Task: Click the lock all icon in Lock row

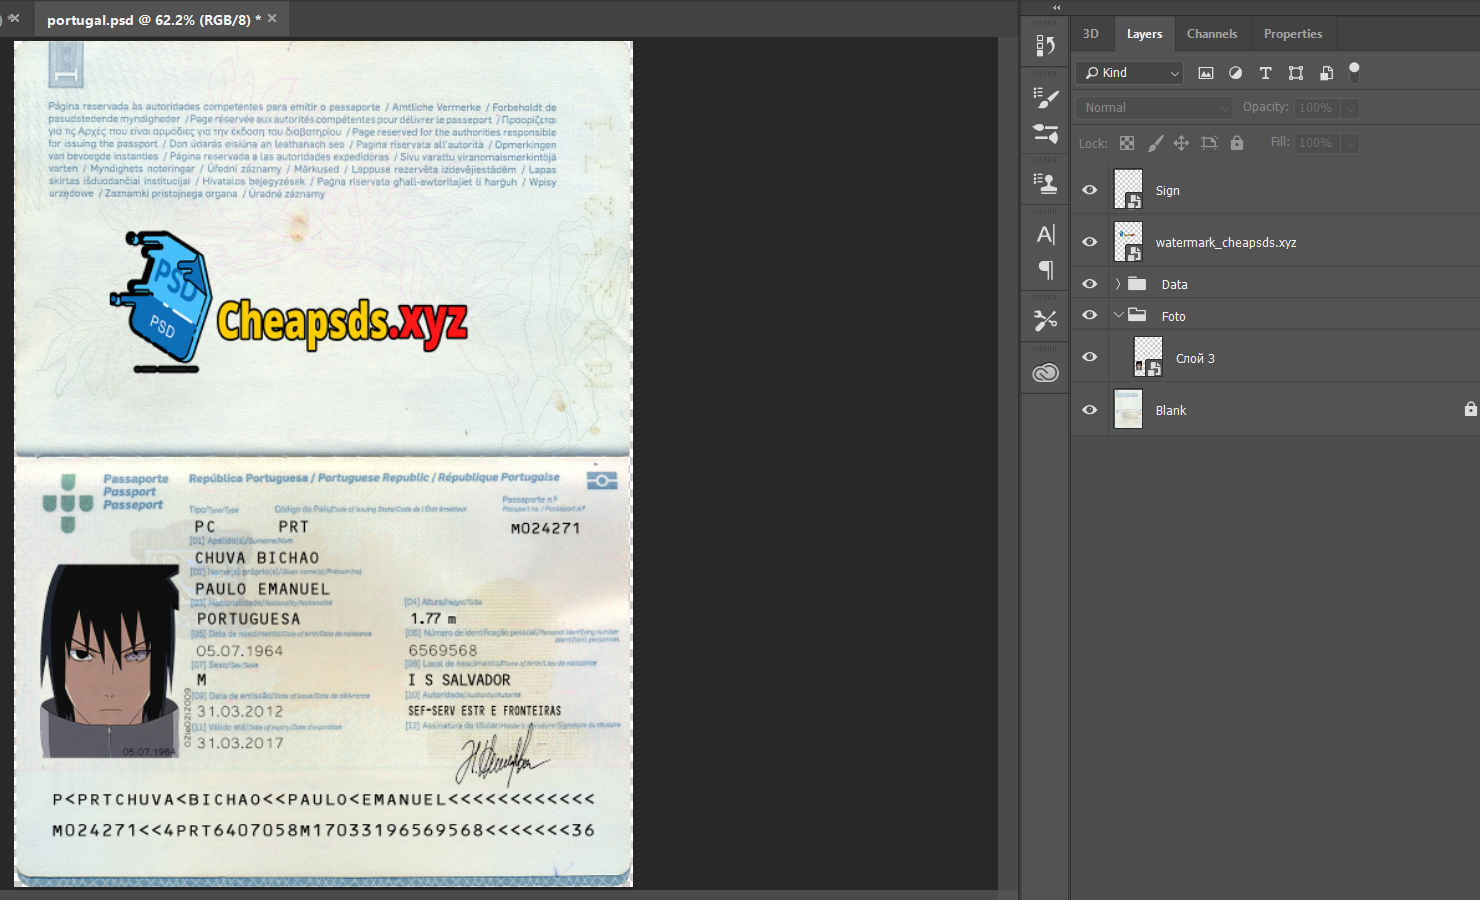Action: [1237, 143]
